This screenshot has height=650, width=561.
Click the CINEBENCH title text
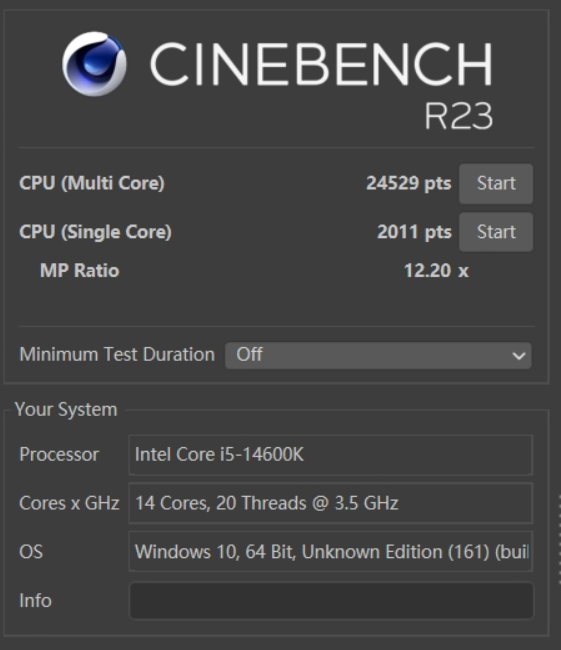[321, 64]
